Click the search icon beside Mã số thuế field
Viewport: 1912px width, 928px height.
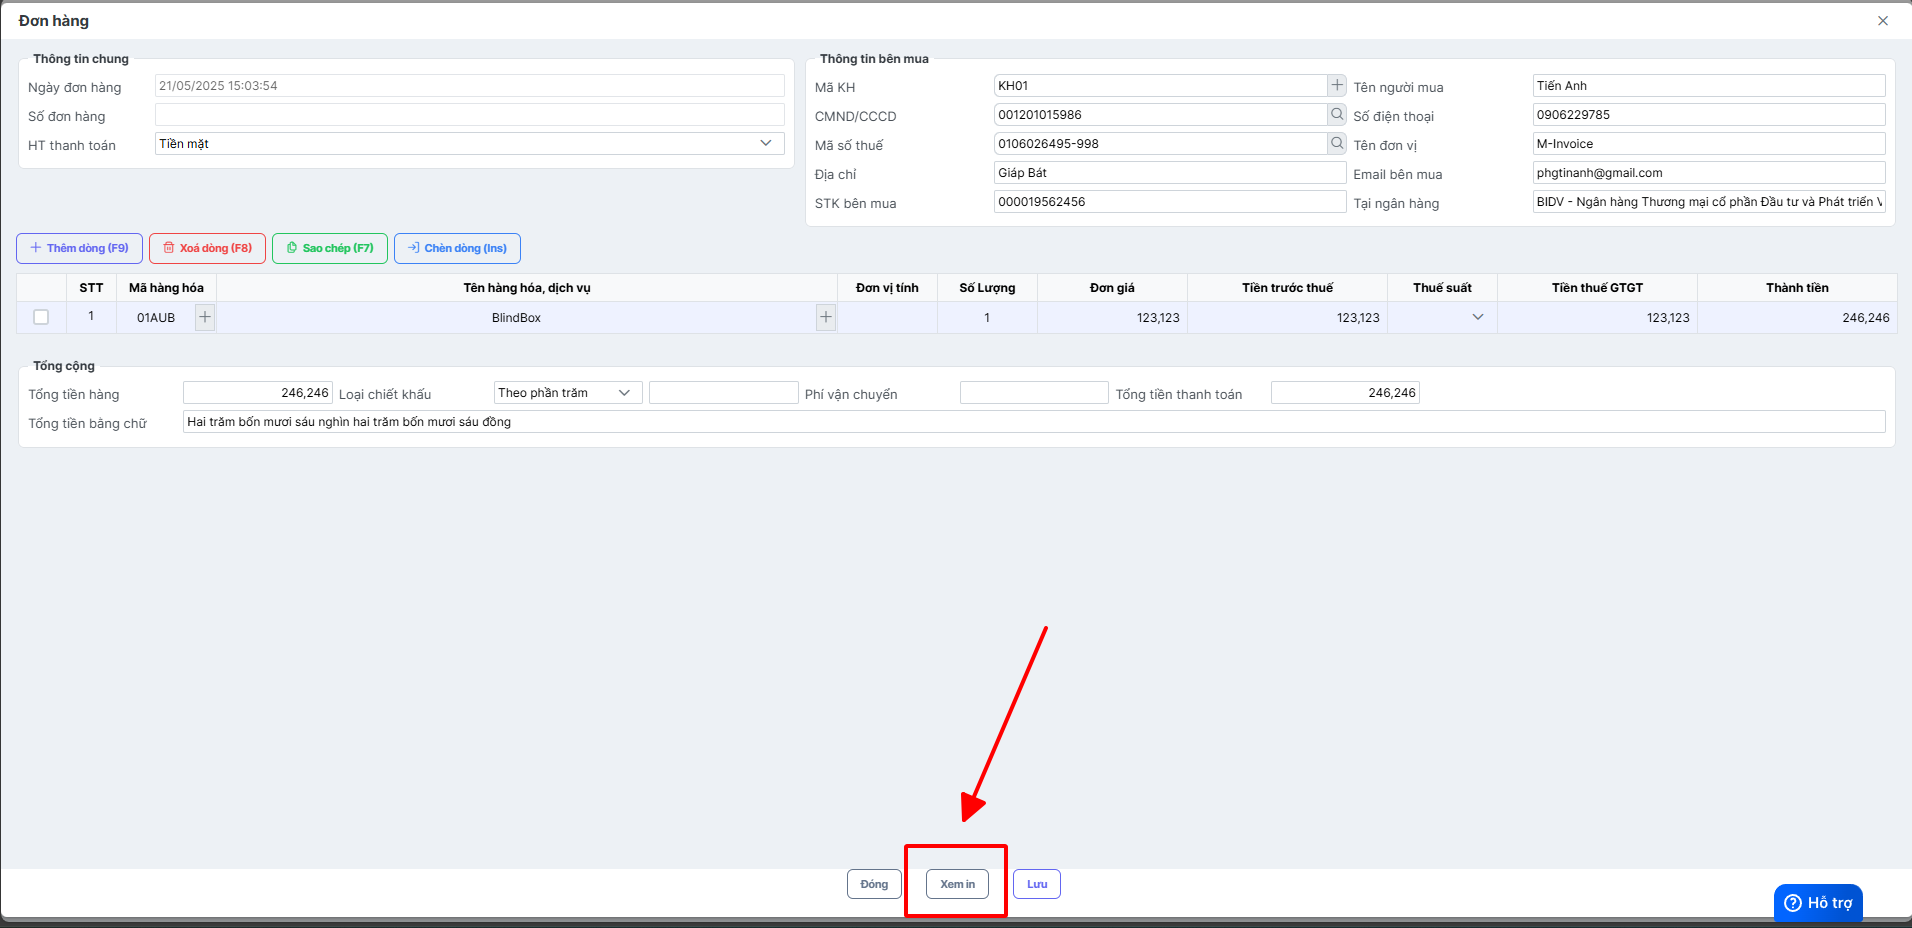coord(1337,143)
